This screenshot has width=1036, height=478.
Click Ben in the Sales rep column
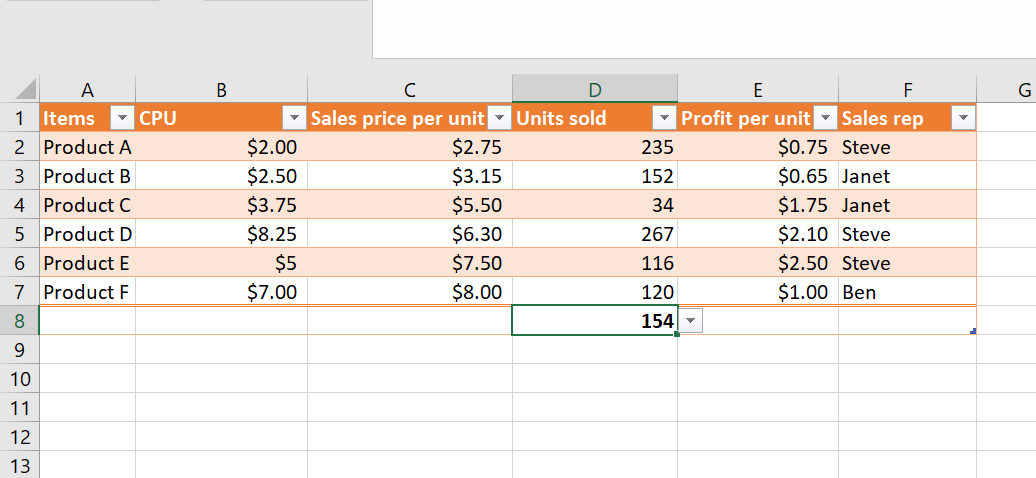click(x=907, y=292)
